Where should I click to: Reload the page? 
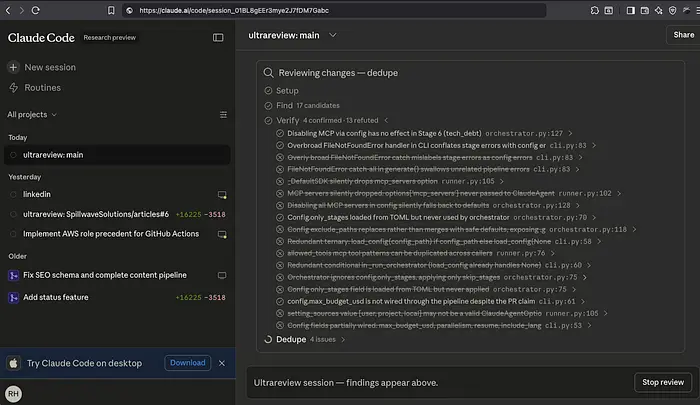36,10
